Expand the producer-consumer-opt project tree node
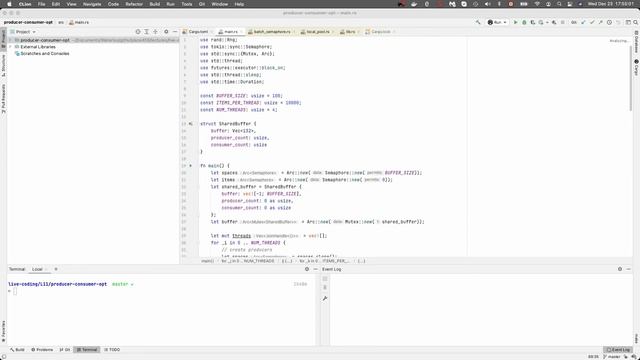 (11, 40)
